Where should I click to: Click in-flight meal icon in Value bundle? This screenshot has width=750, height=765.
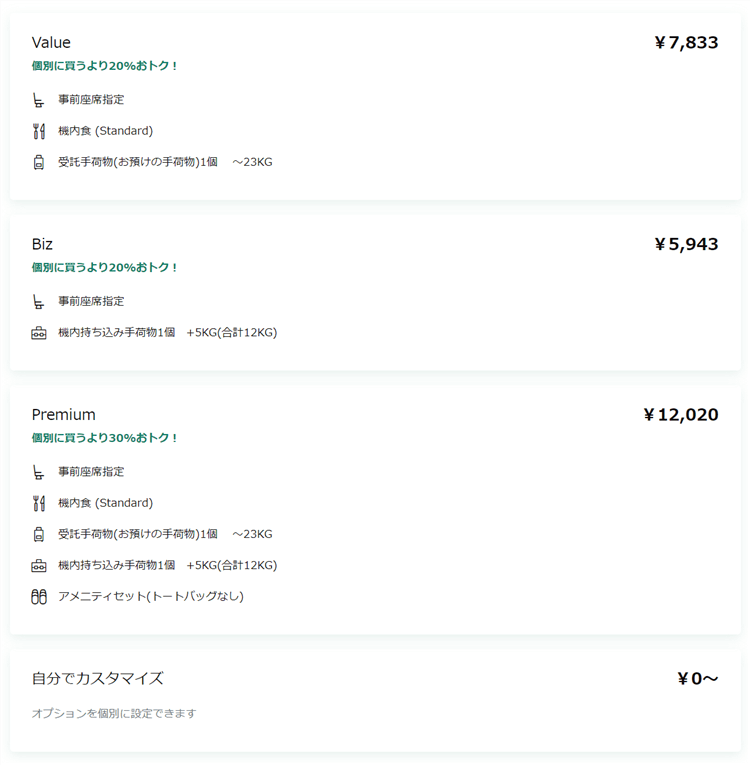tap(39, 131)
